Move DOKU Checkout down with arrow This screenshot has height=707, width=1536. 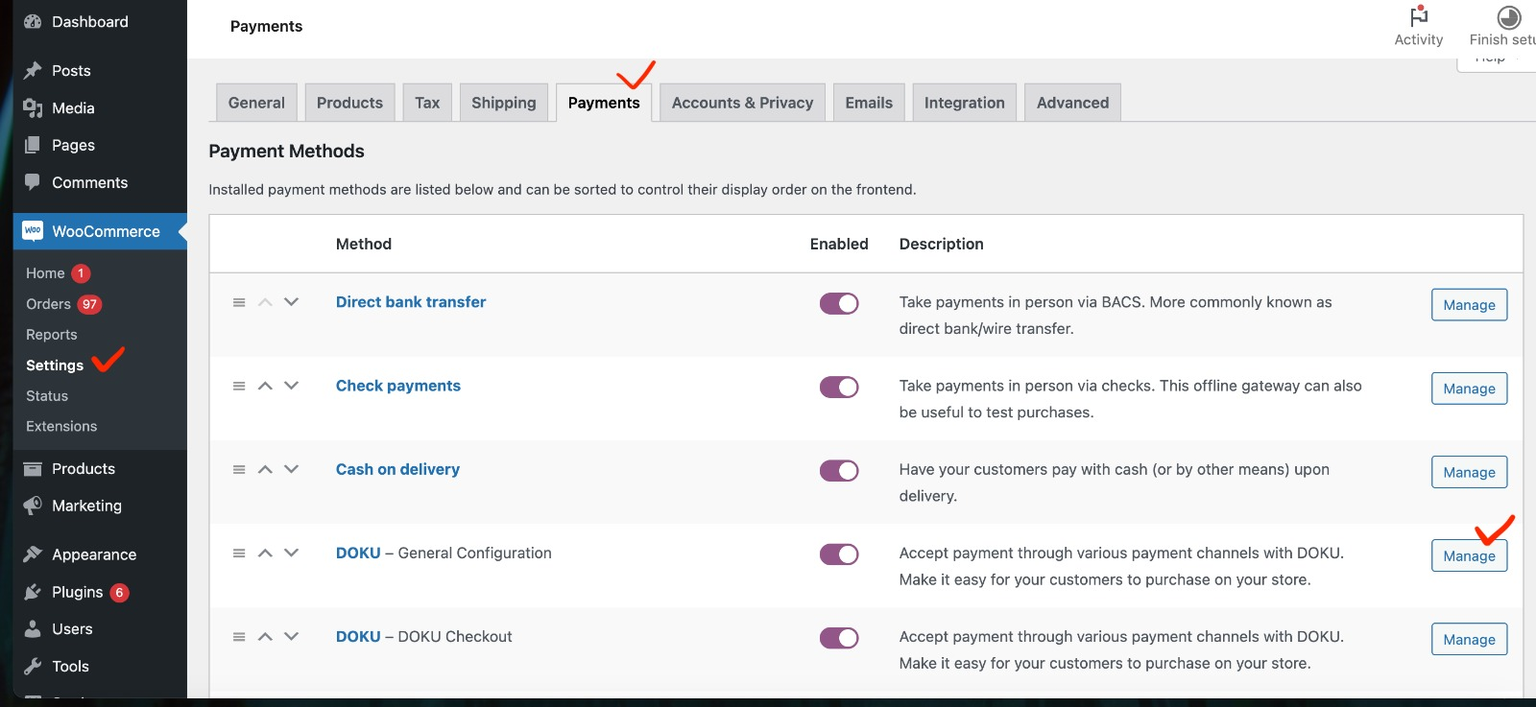[x=291, y=636]
